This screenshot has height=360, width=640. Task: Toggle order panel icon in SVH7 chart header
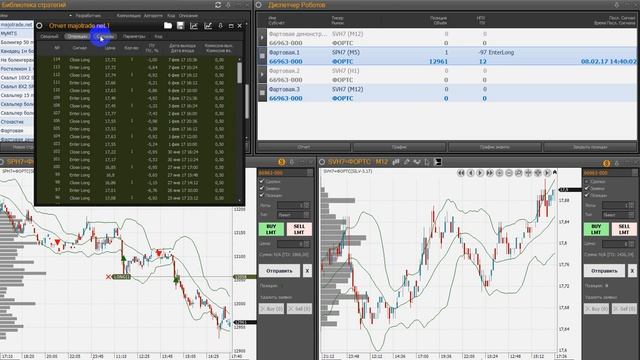[438, 162]
